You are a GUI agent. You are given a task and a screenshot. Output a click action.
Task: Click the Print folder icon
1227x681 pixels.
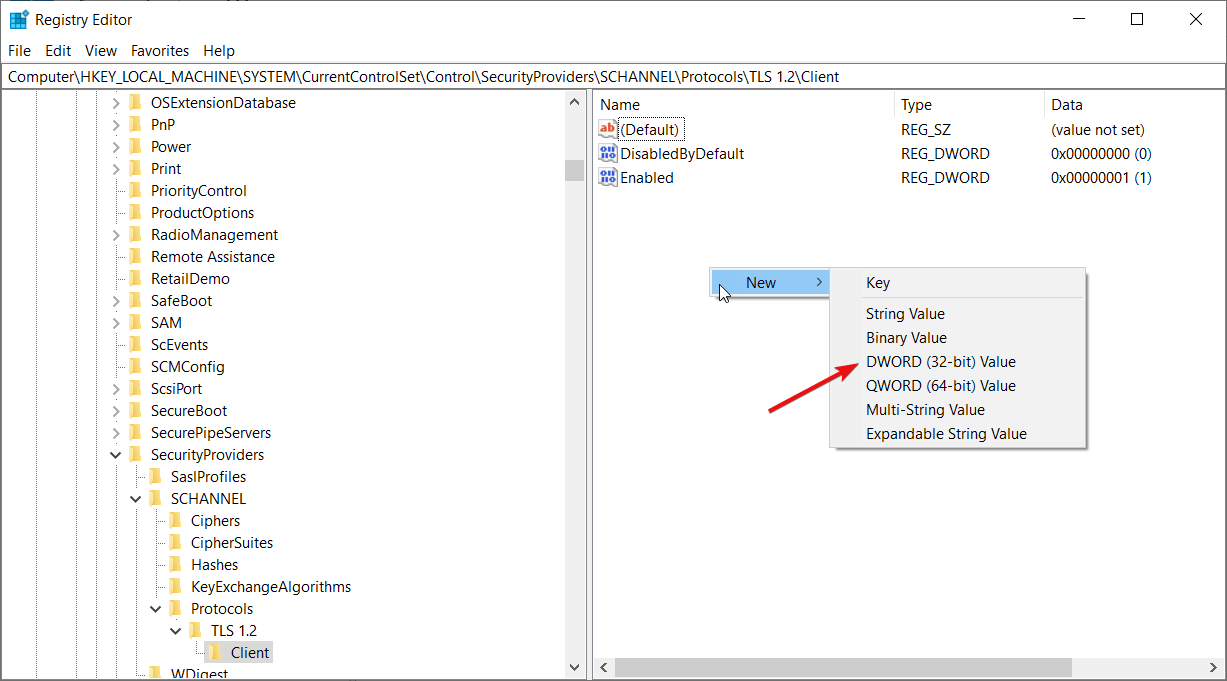tap(136, 168)
